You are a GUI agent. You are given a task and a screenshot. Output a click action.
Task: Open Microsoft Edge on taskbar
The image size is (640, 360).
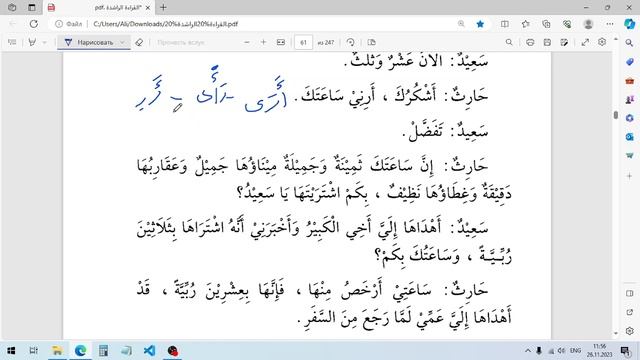pyautogui.click(x=80, y=351)
